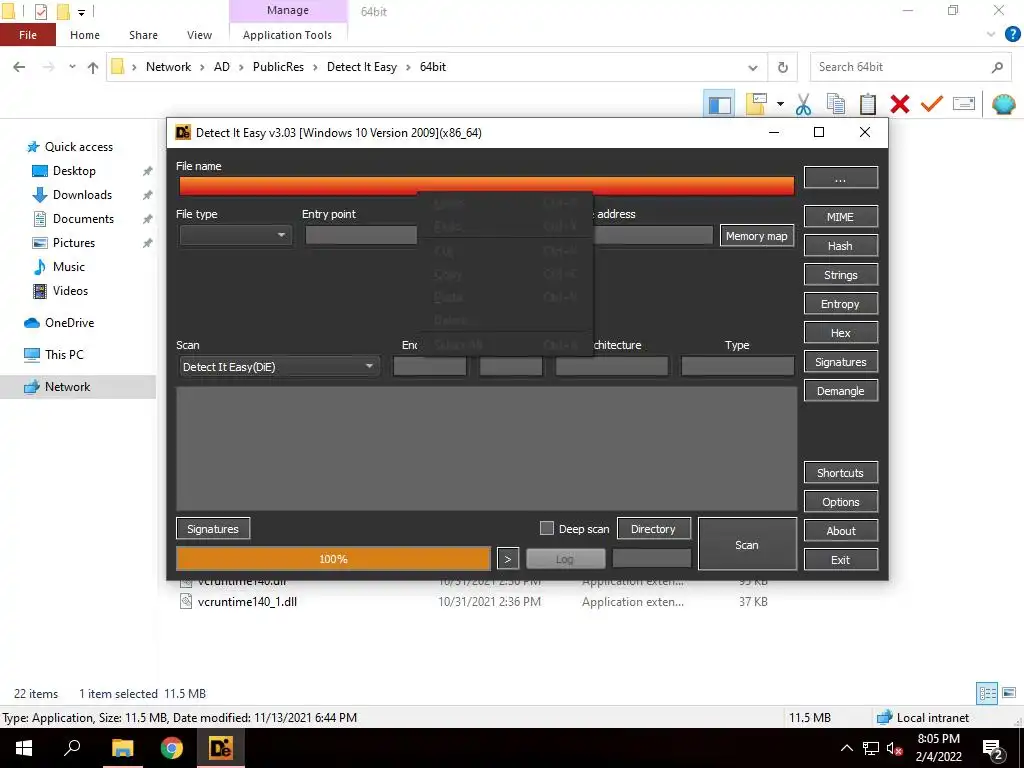Click the search magnifier in Search 64bit box
Image resolution: width=1024 pixels, height=768 pixels.
(x=997, y=67)
